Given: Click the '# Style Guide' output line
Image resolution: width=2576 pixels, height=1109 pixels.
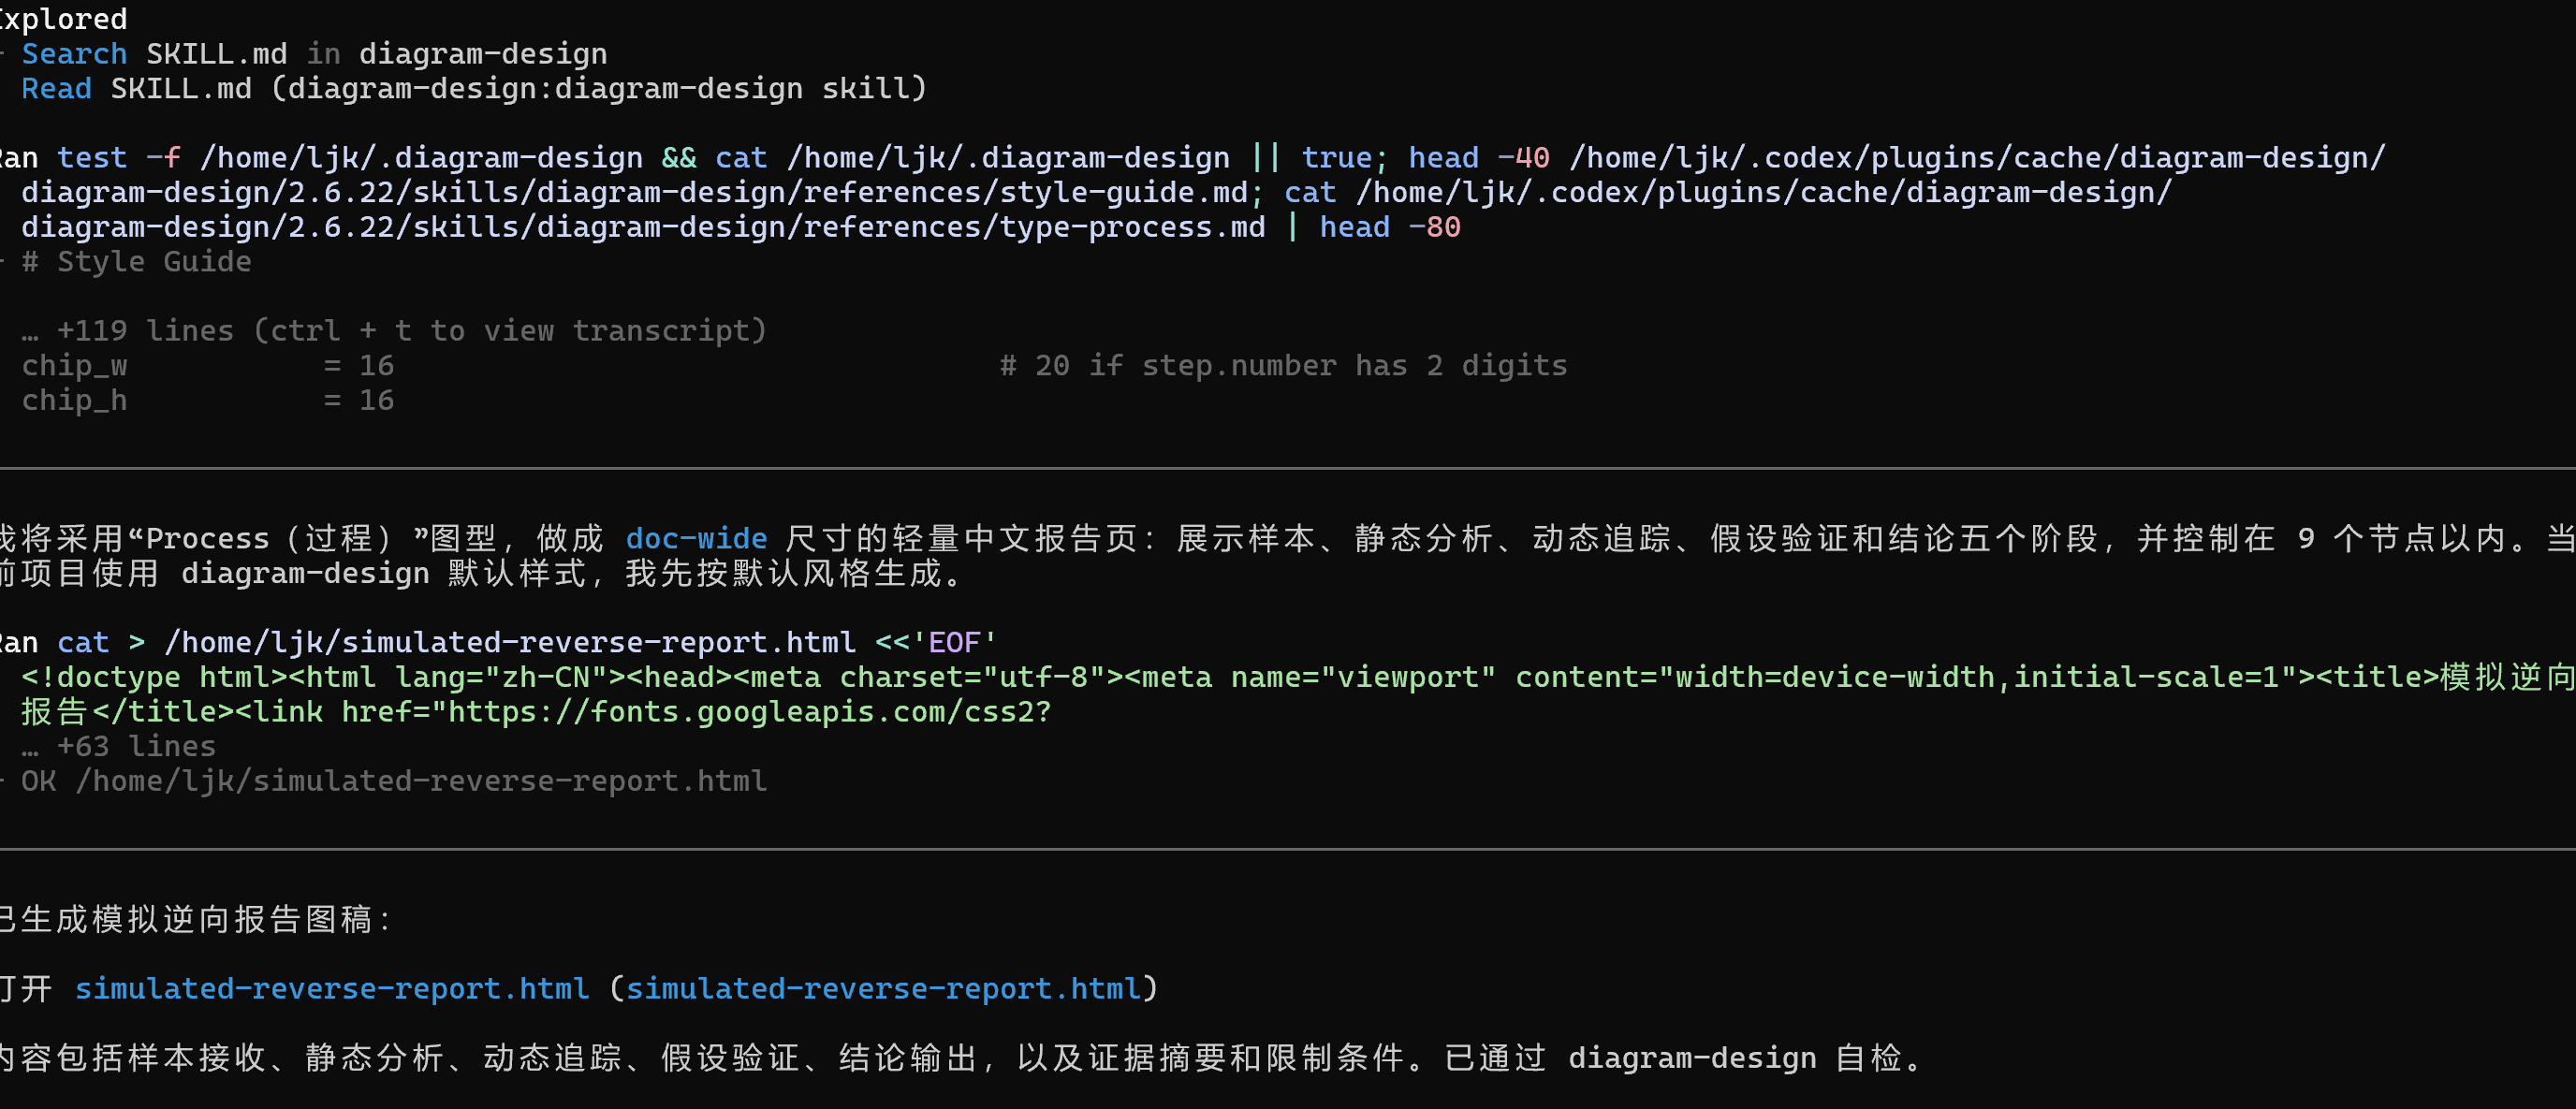Looking at the screenshot, I should [x=136, y=262].
